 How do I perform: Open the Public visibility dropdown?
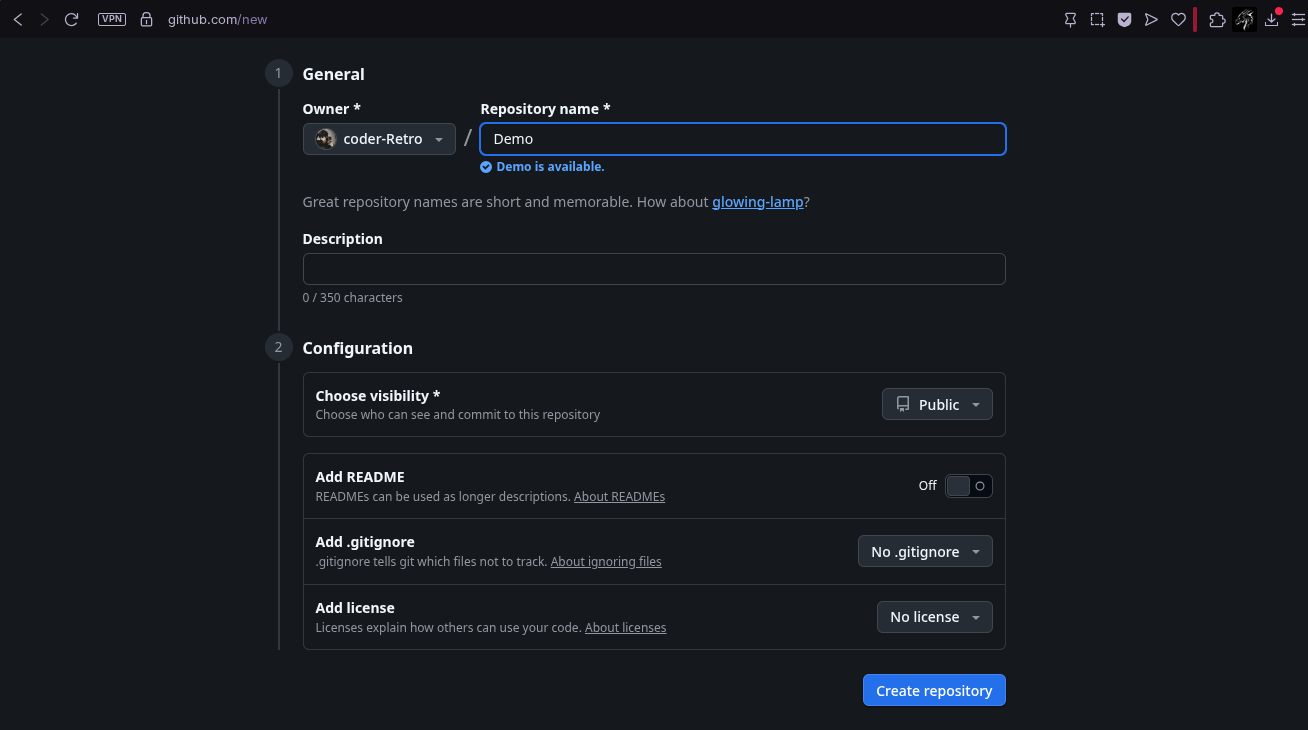coord(937,404)
